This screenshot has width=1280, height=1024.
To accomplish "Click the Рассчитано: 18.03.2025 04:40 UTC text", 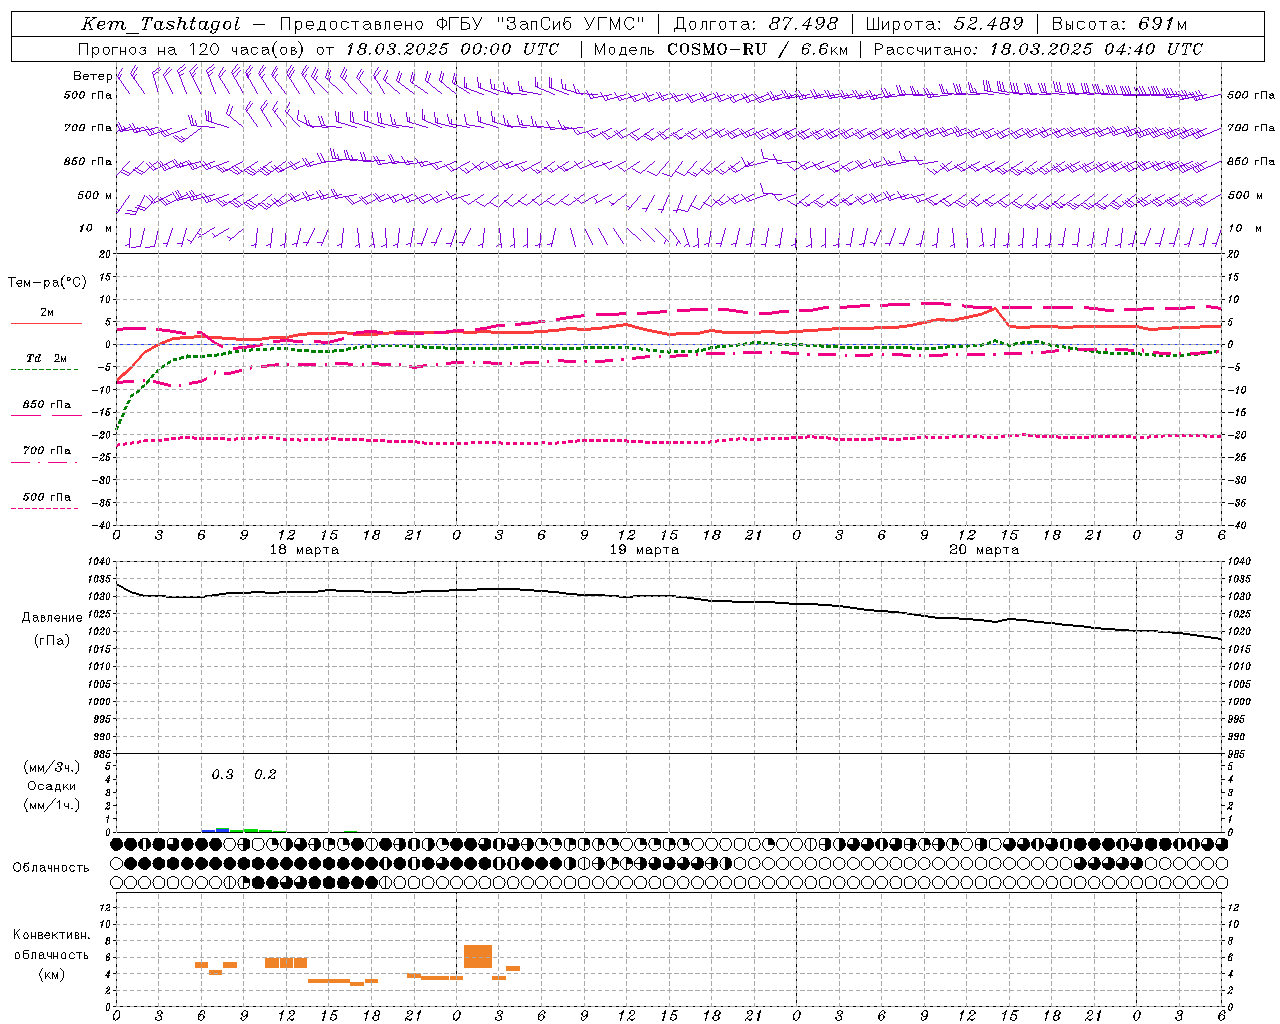I will (x=1038, y=49).
